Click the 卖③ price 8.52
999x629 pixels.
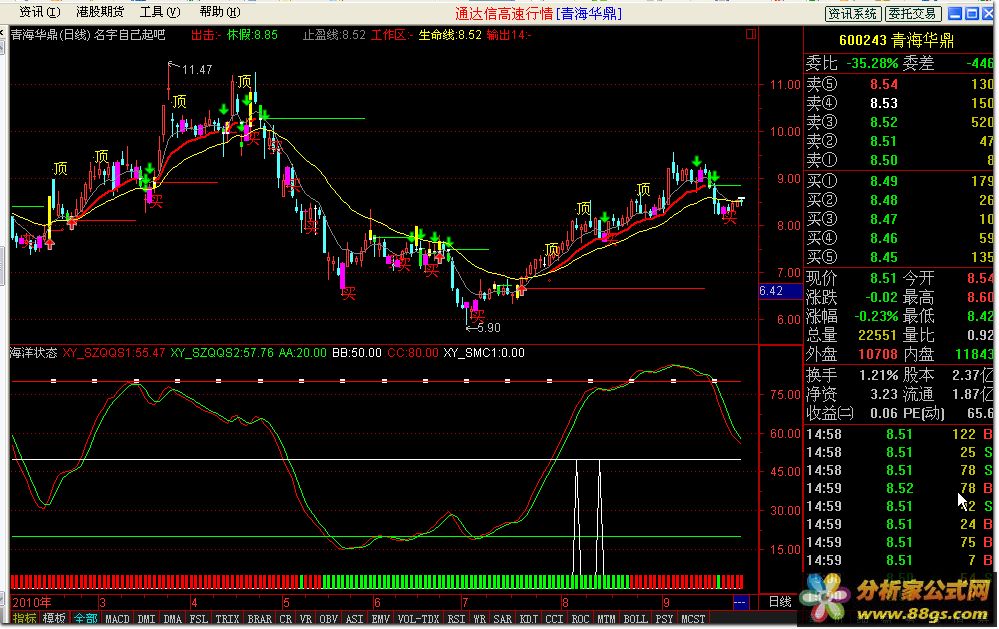pos(884,122)
